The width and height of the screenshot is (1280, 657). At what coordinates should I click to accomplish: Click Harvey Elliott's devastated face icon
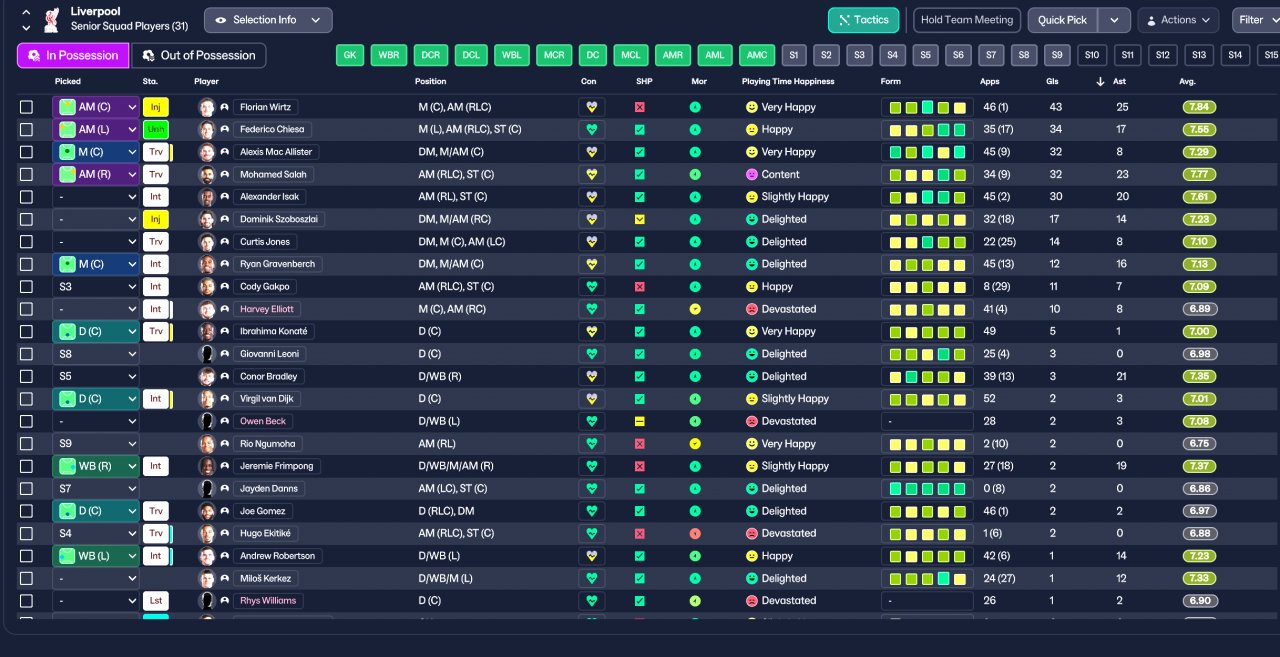[752, 309]
